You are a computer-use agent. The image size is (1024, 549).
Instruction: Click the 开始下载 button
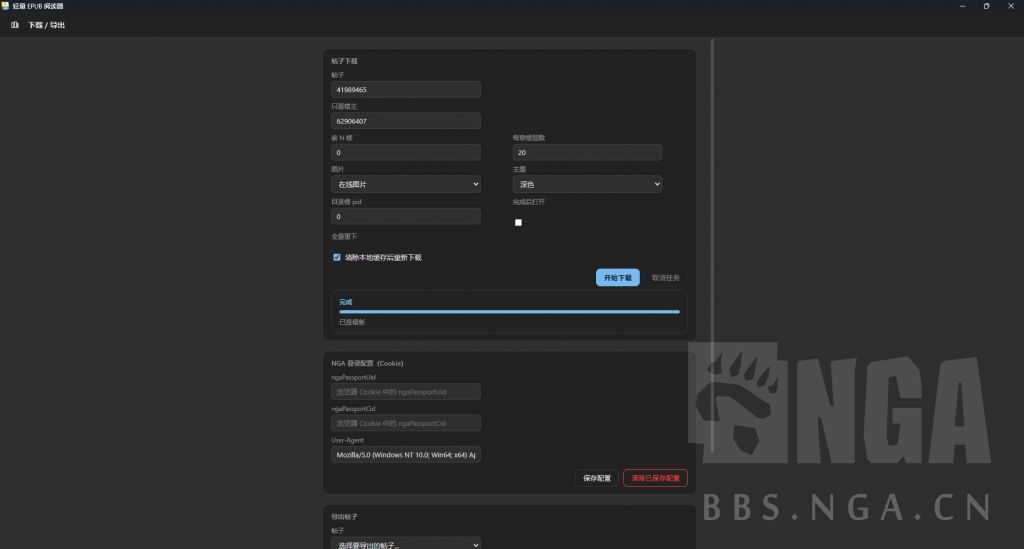(617, 277)
